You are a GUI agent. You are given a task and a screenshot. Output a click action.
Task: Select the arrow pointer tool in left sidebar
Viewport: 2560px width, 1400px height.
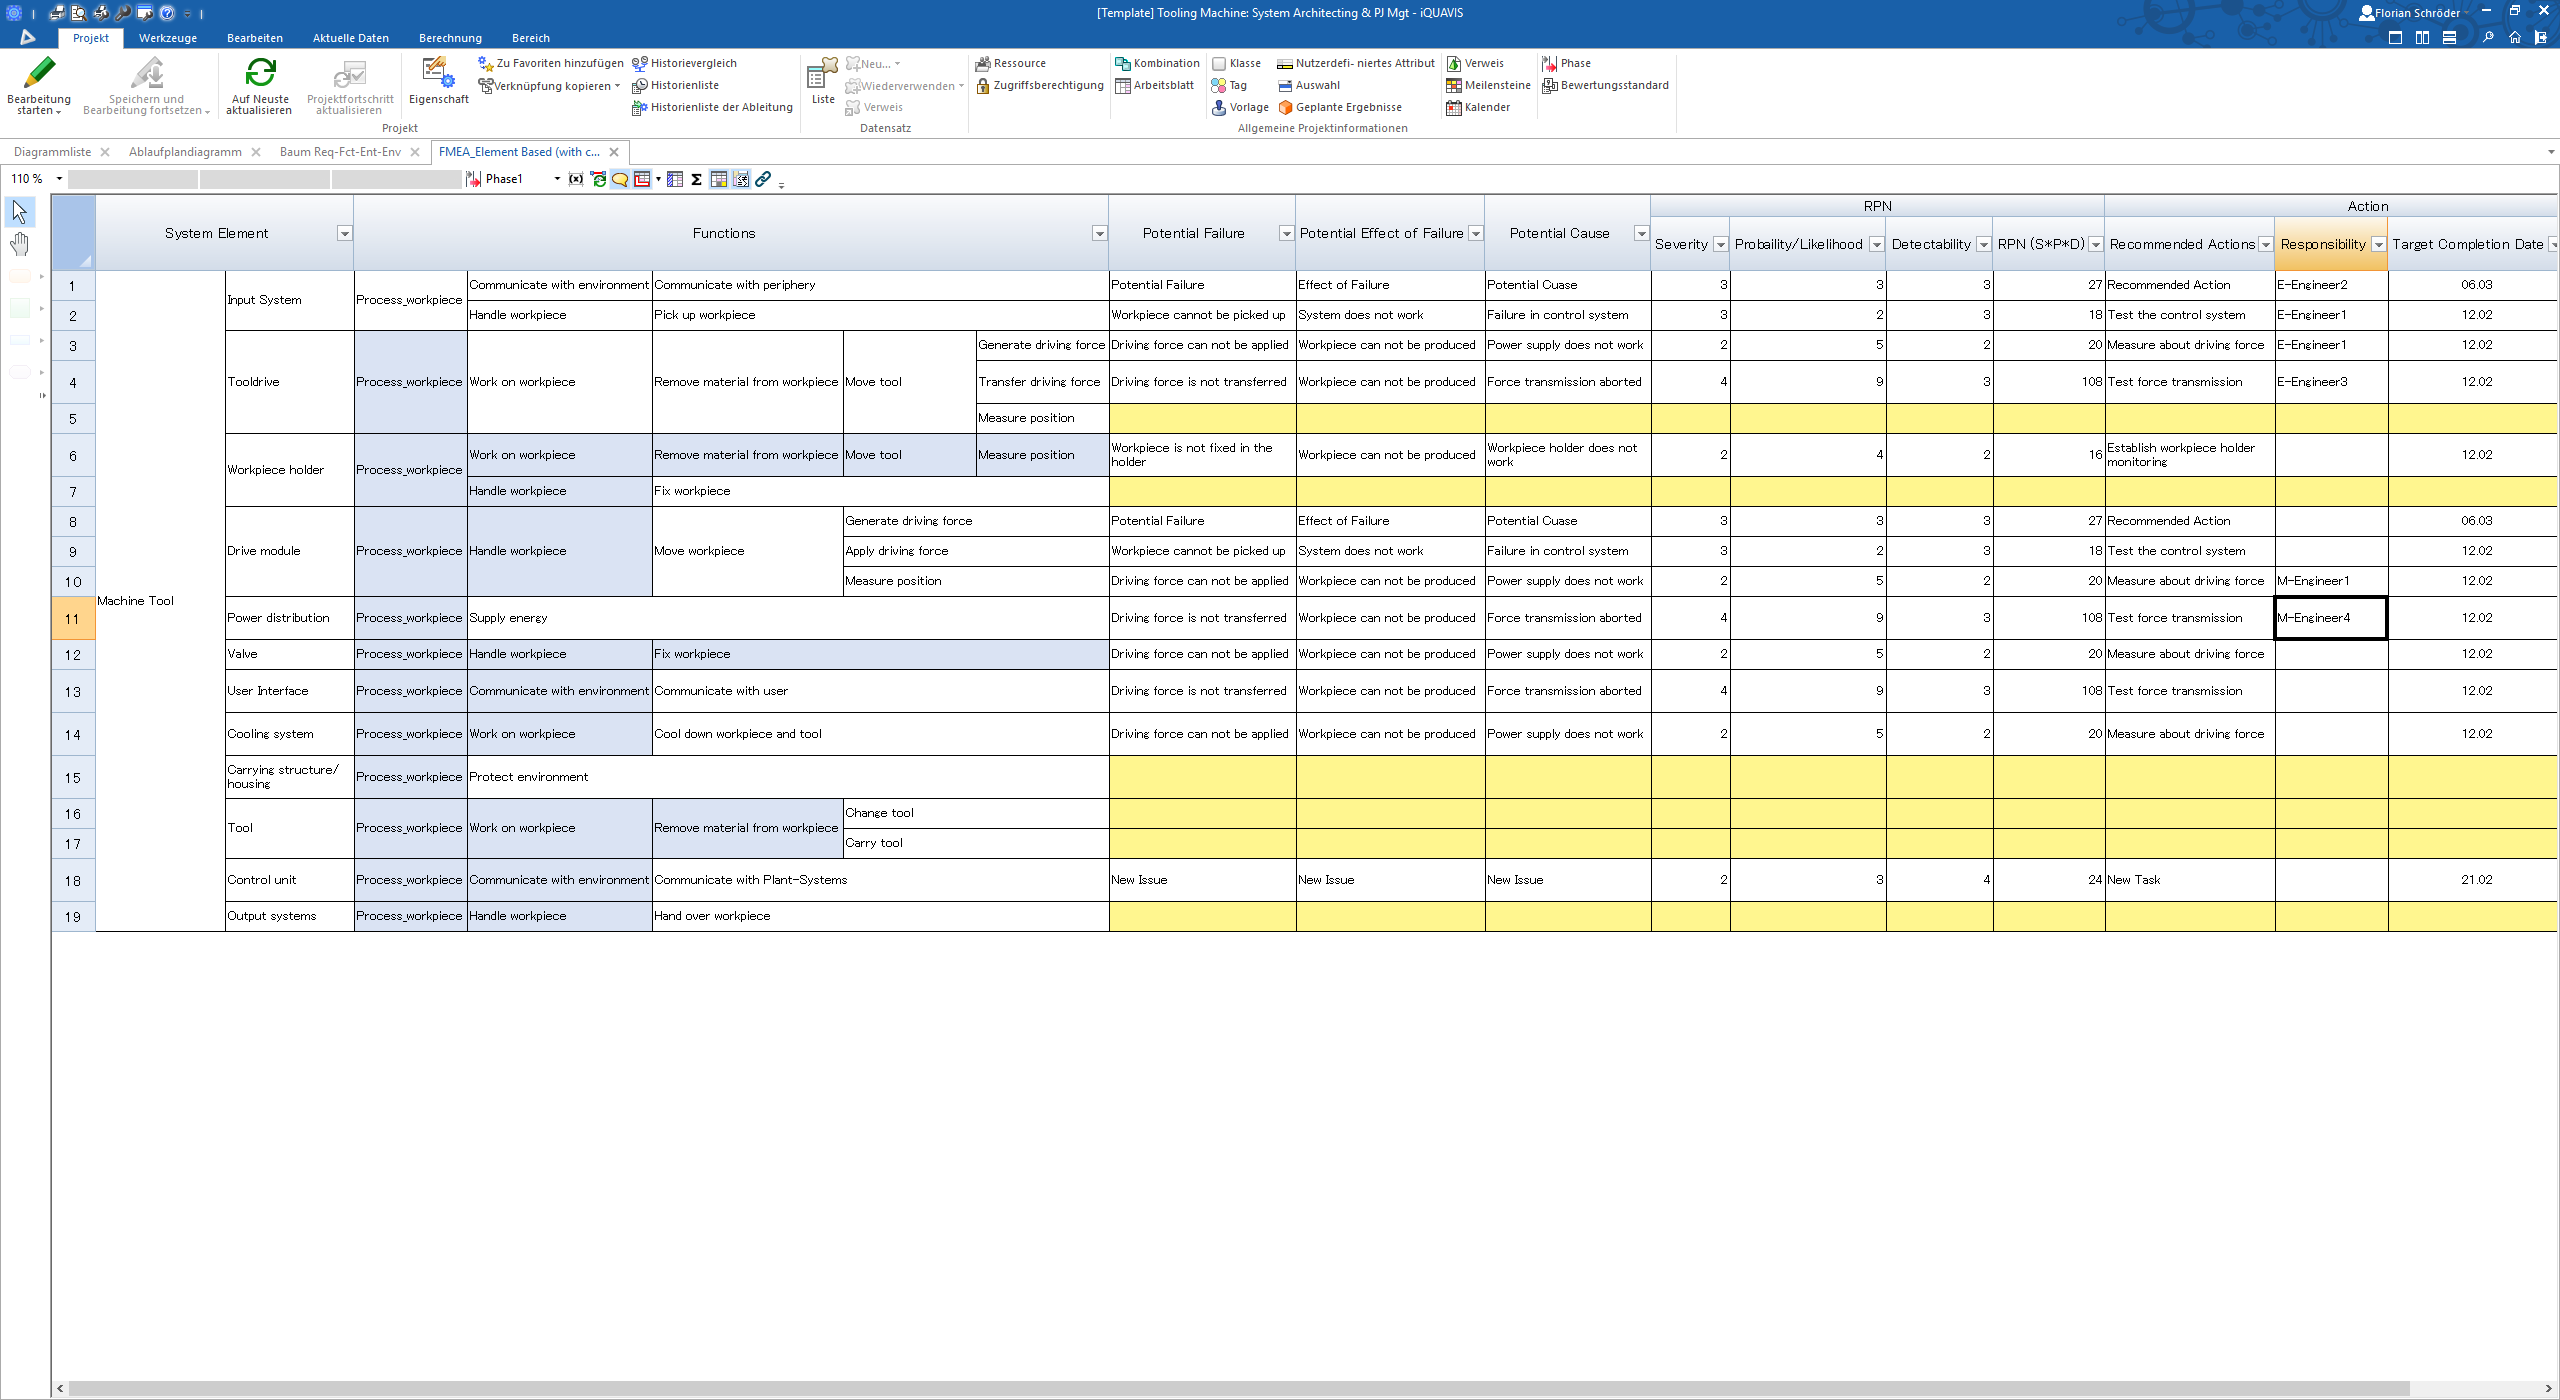(20, 211)
